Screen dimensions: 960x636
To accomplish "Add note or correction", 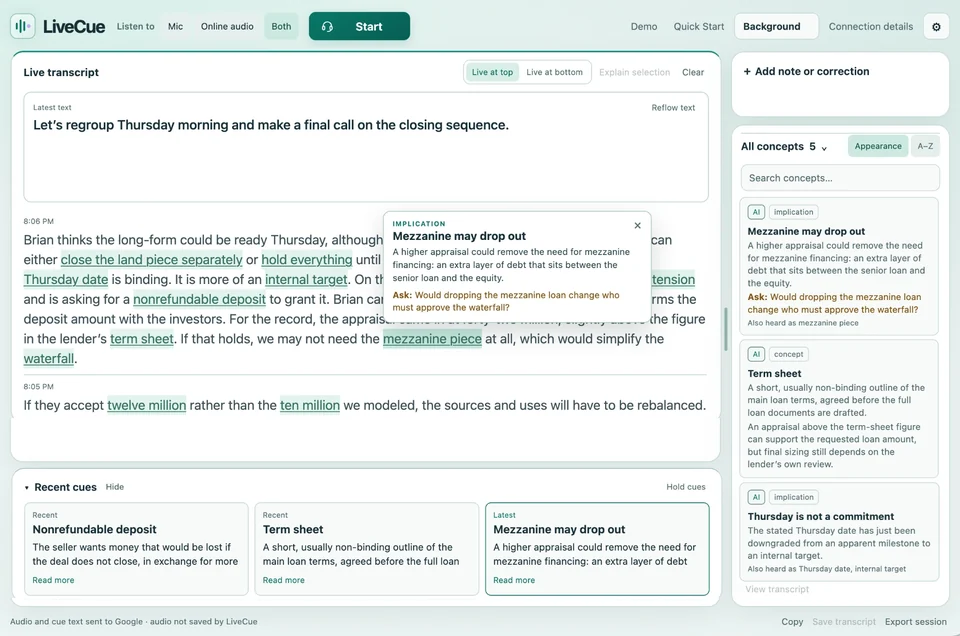I will [806, 72].
